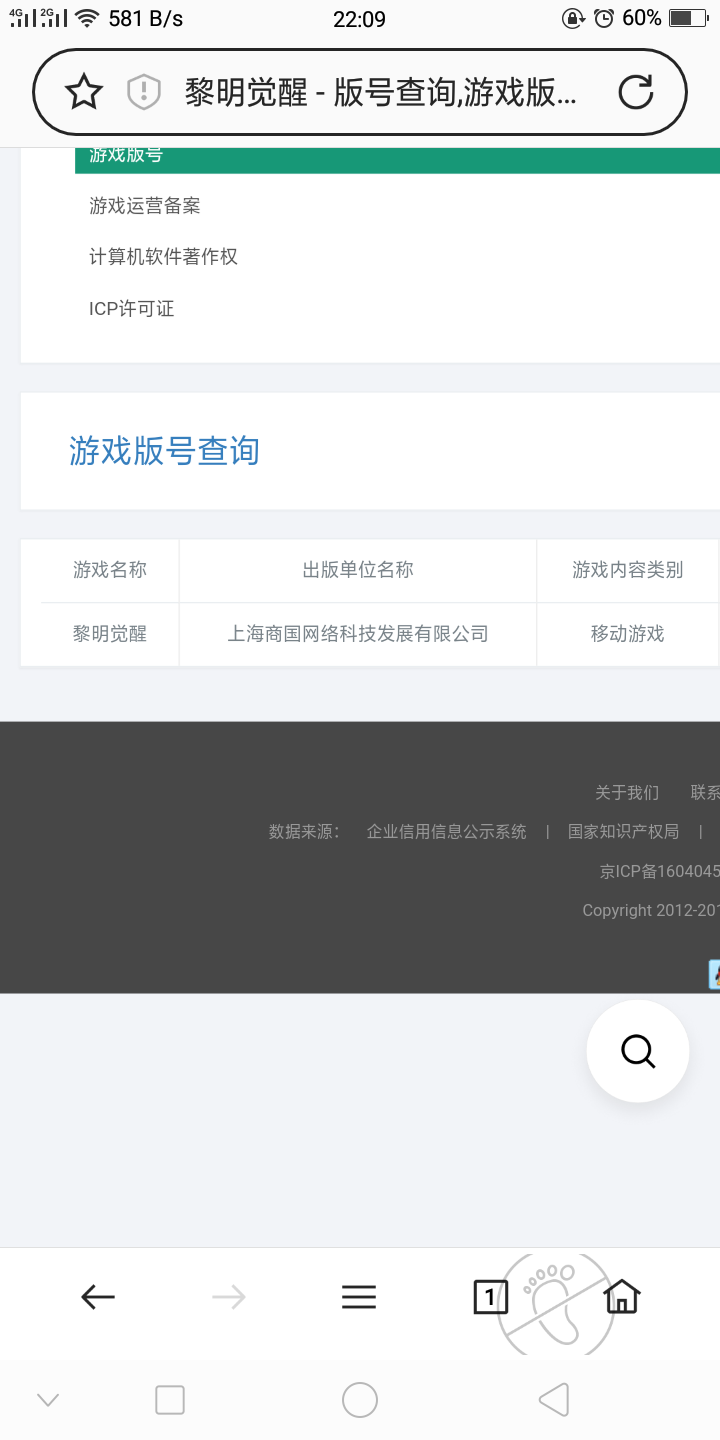
Task: Tap the battery icon in status bar
Action: (x=688, y=18)
